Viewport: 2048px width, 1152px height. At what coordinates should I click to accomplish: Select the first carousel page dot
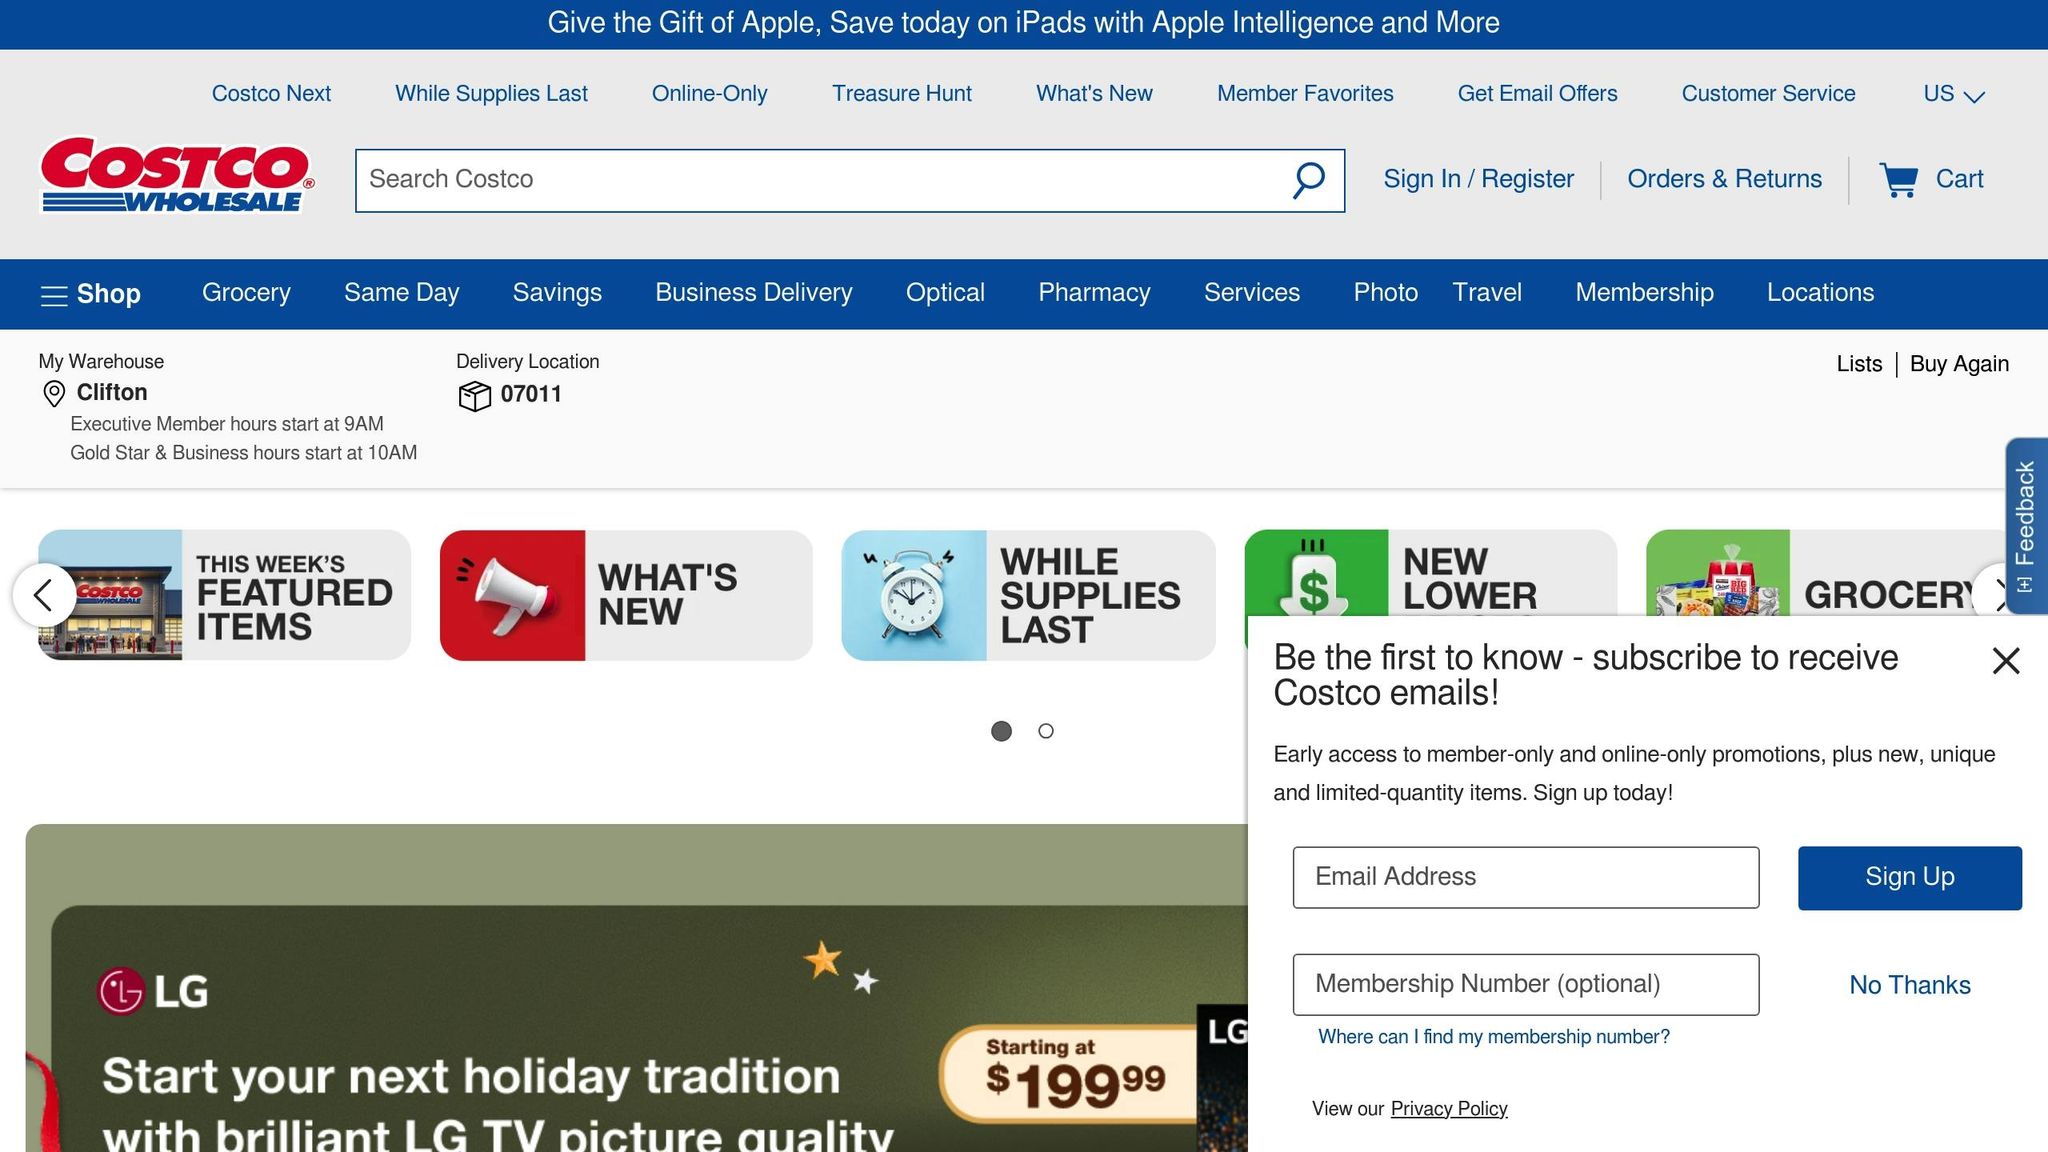(x=1001, y=731)
